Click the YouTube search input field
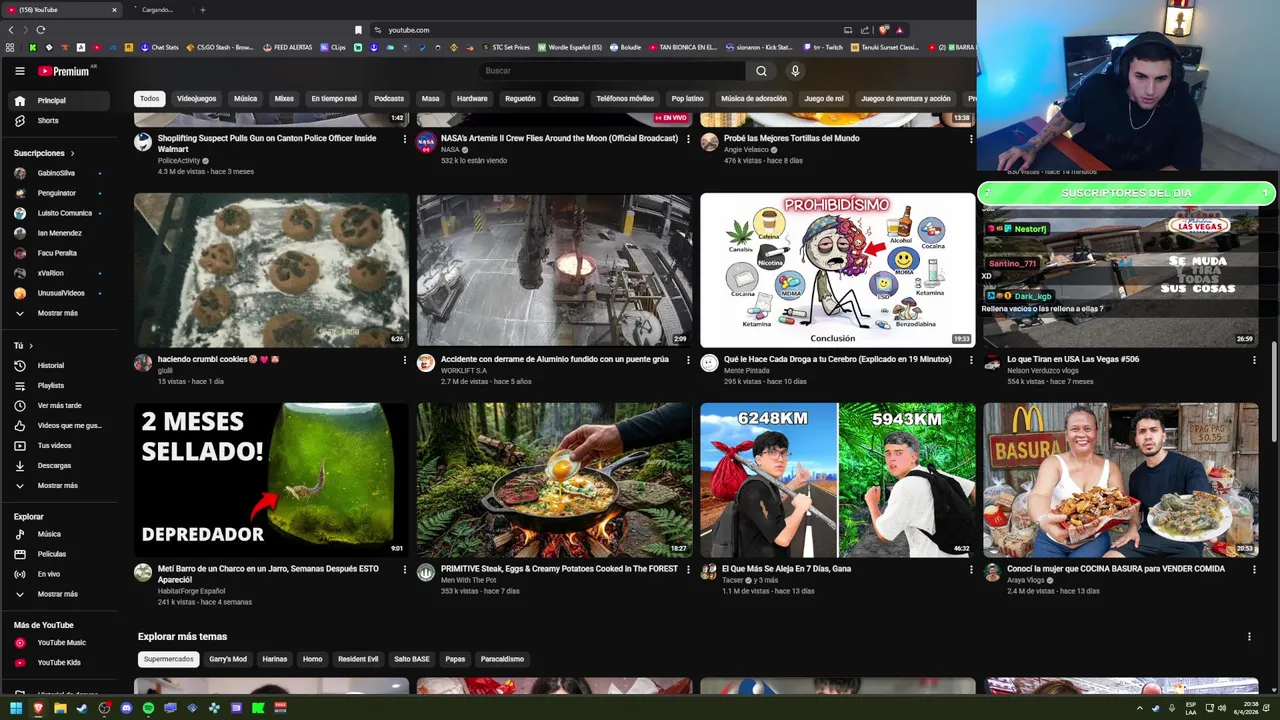 (x=612, y=71)
